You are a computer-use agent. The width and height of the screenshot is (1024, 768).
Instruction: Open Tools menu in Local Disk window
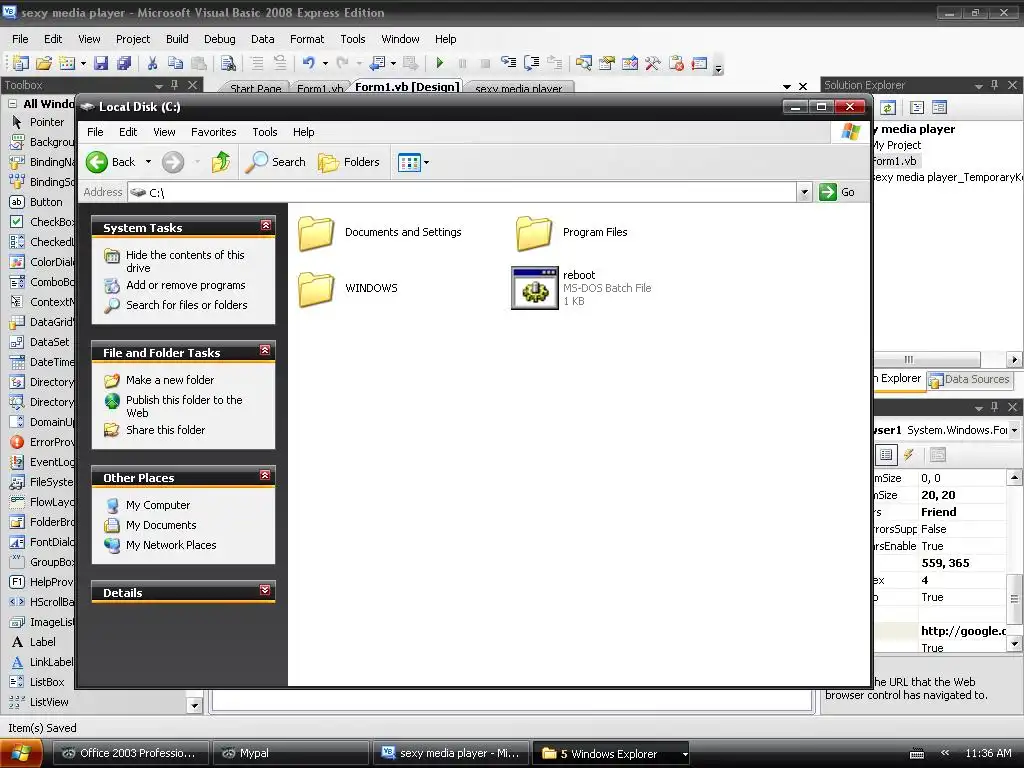coord(264,132)
